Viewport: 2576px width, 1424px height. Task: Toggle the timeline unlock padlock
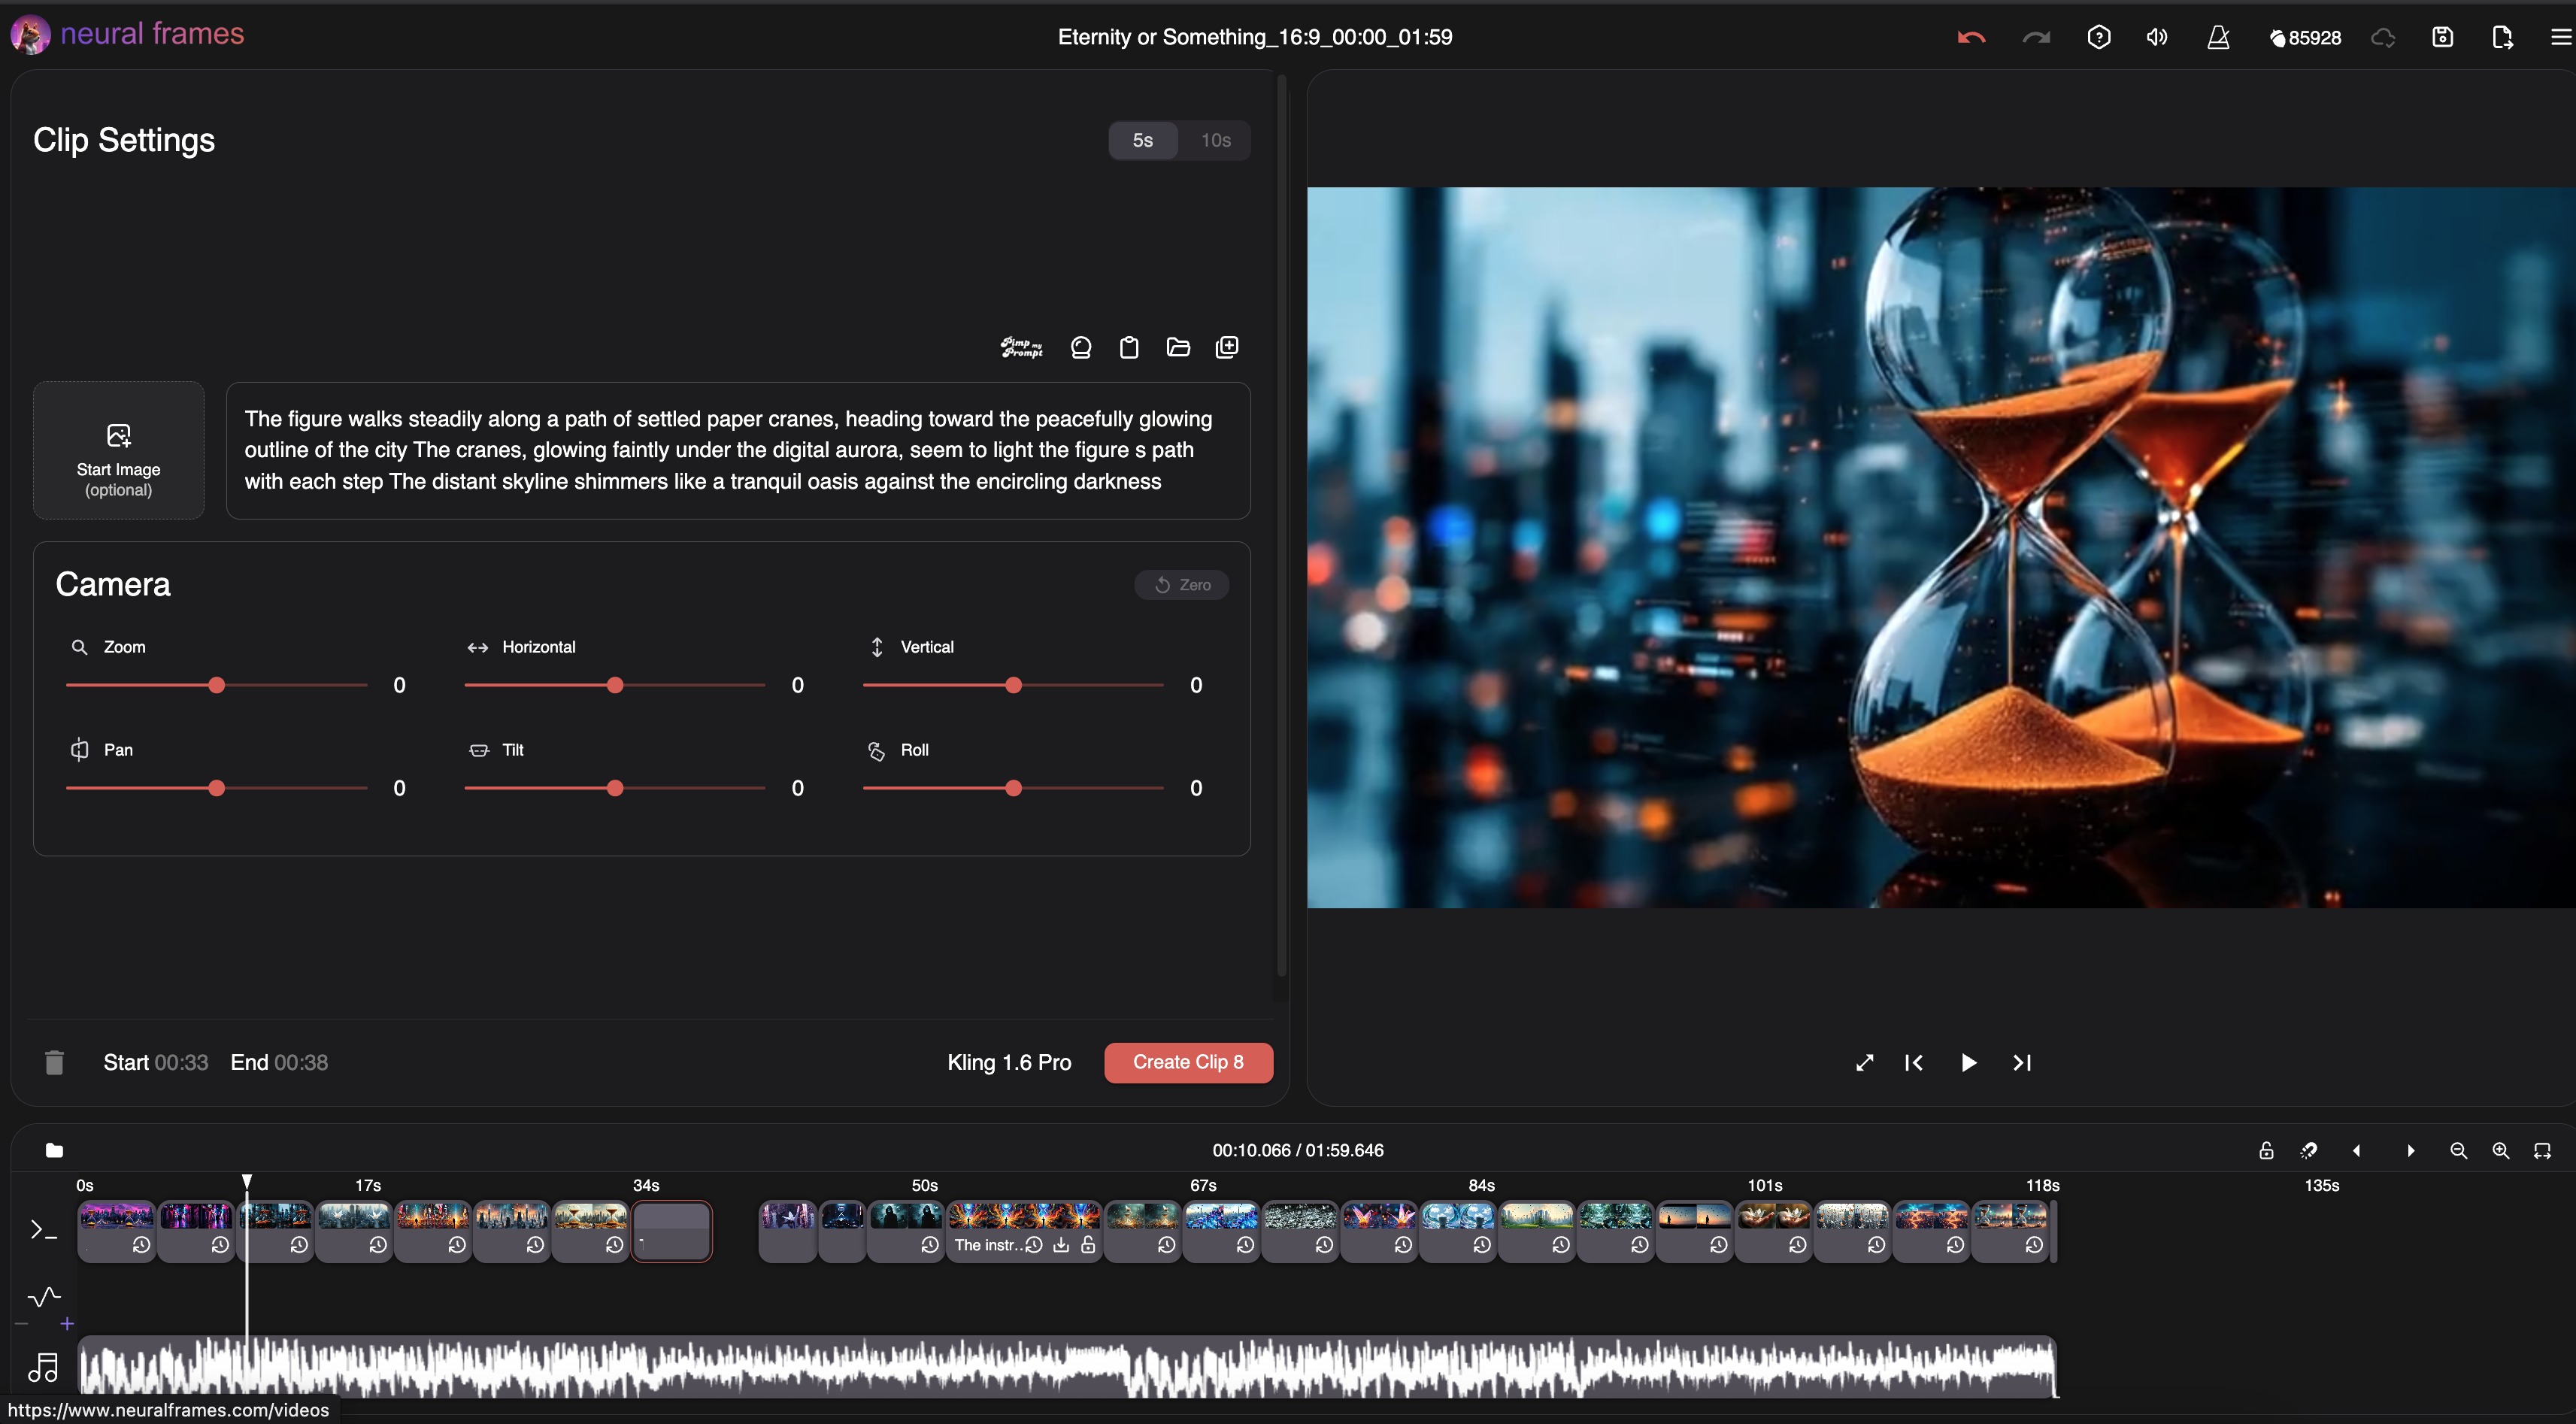2266,1150
